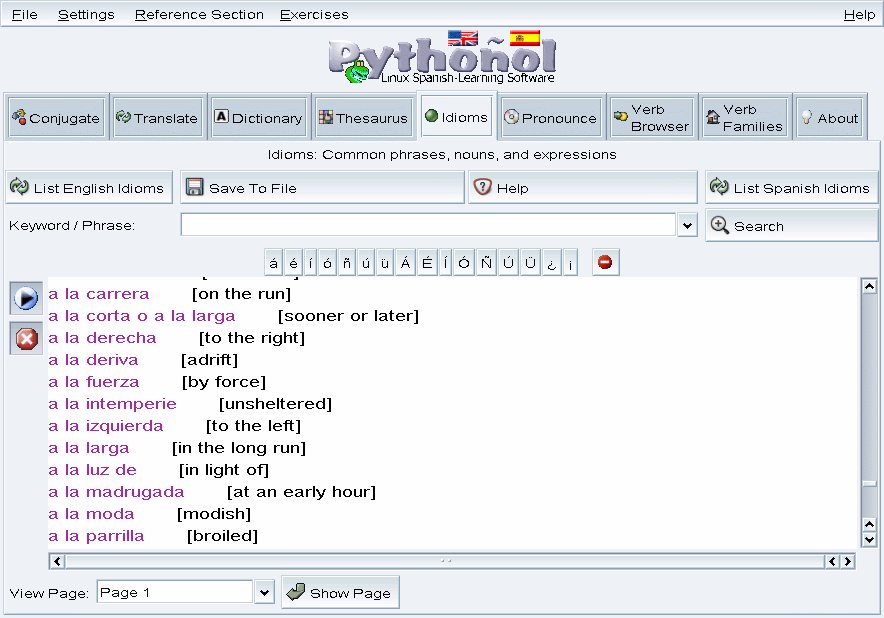The width and height of the screenshot is (884, 618).
Task: Click the red clear-entry icon after special characters
Action: point(604,263)
